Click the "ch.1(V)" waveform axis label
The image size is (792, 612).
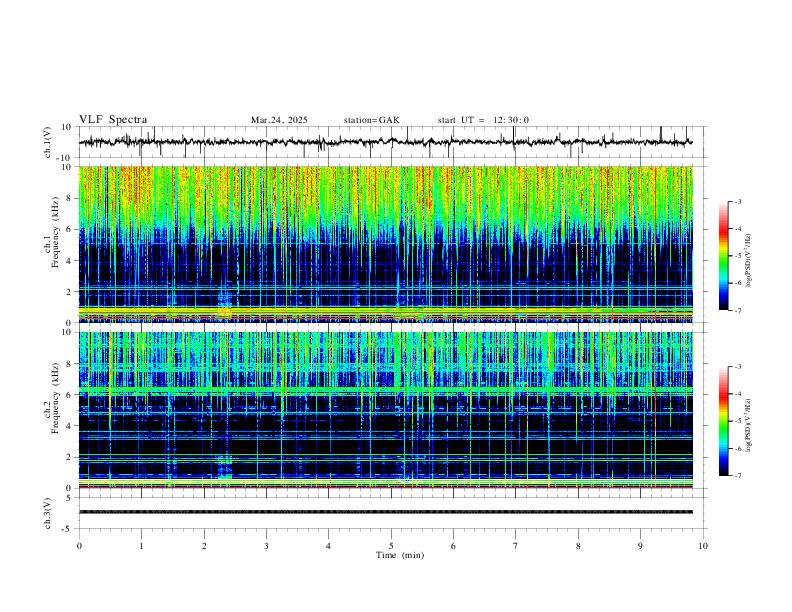[x=48, y=142]
